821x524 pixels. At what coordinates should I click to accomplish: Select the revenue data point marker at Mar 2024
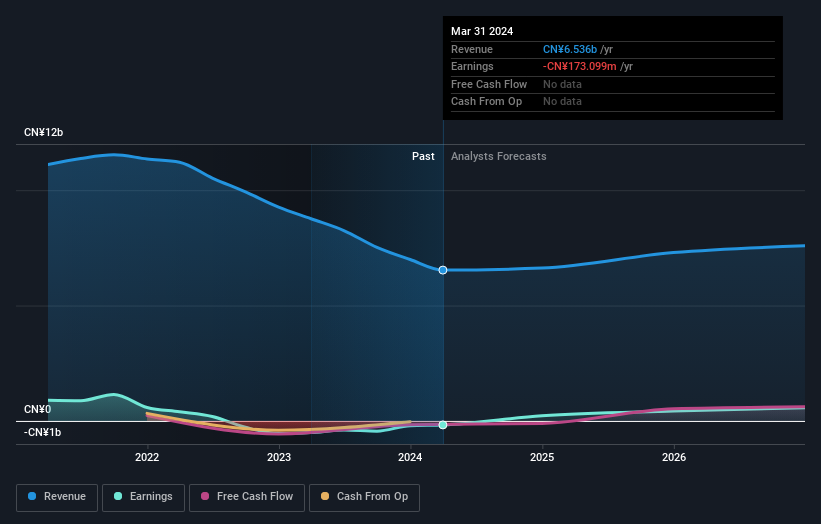443,270
